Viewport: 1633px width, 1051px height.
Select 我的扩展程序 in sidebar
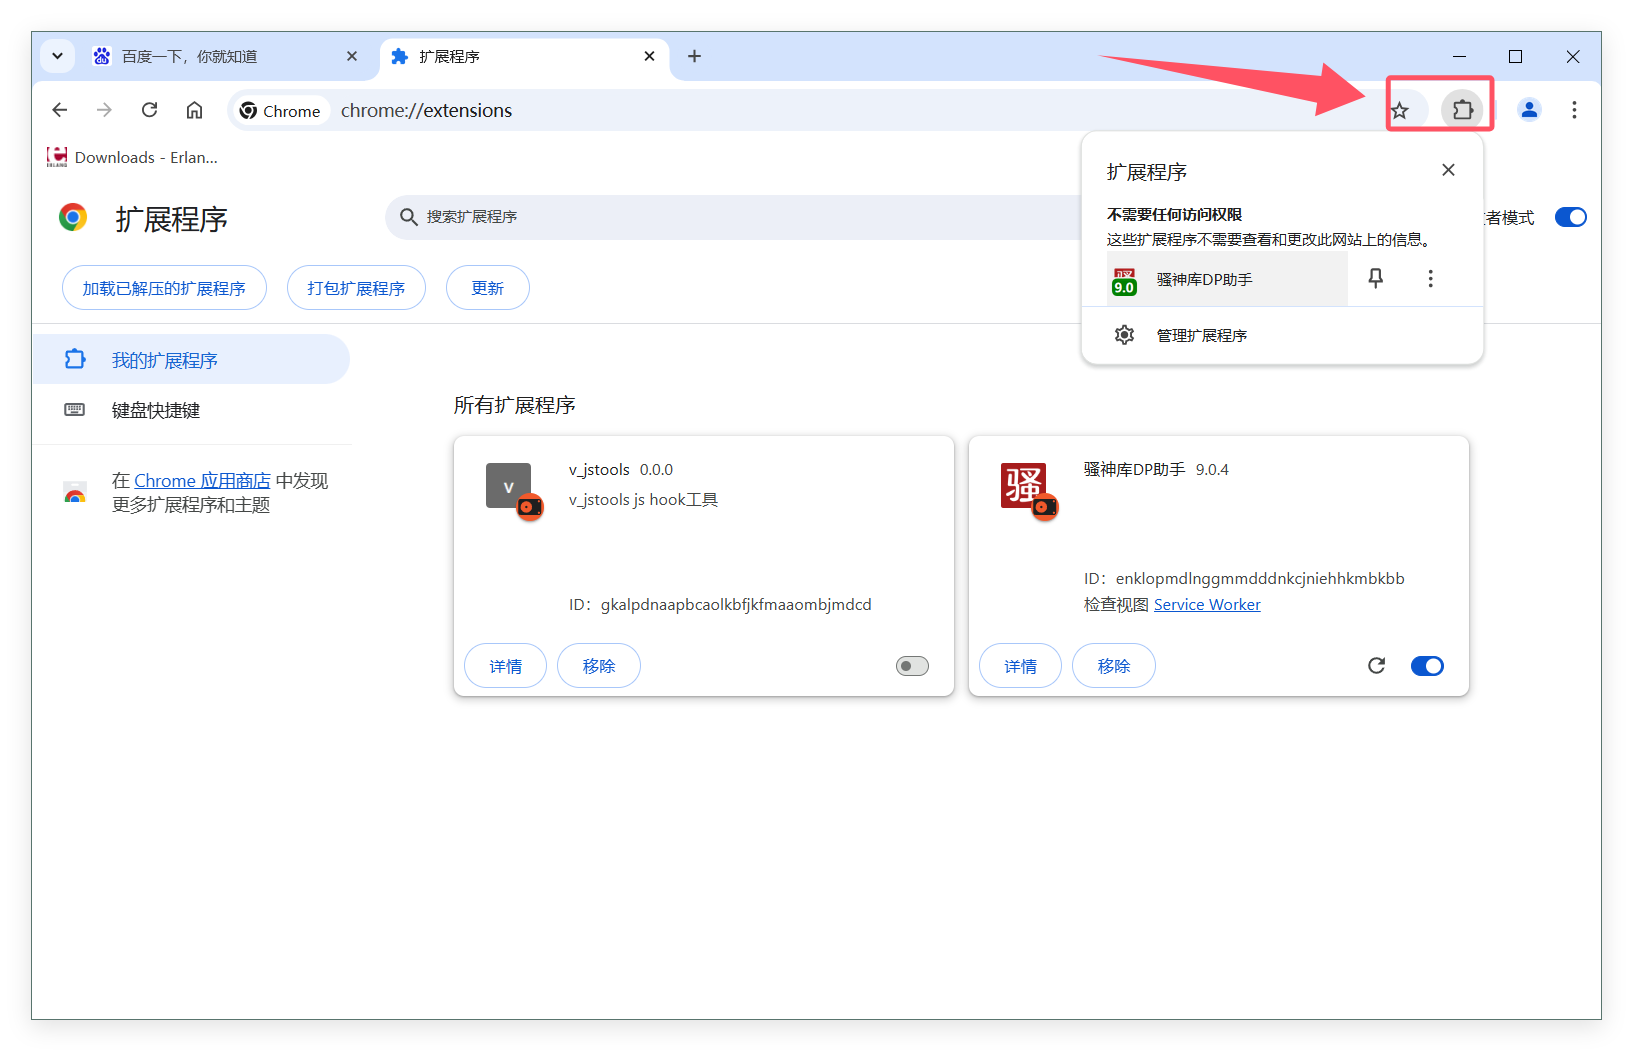coord(191,360)
